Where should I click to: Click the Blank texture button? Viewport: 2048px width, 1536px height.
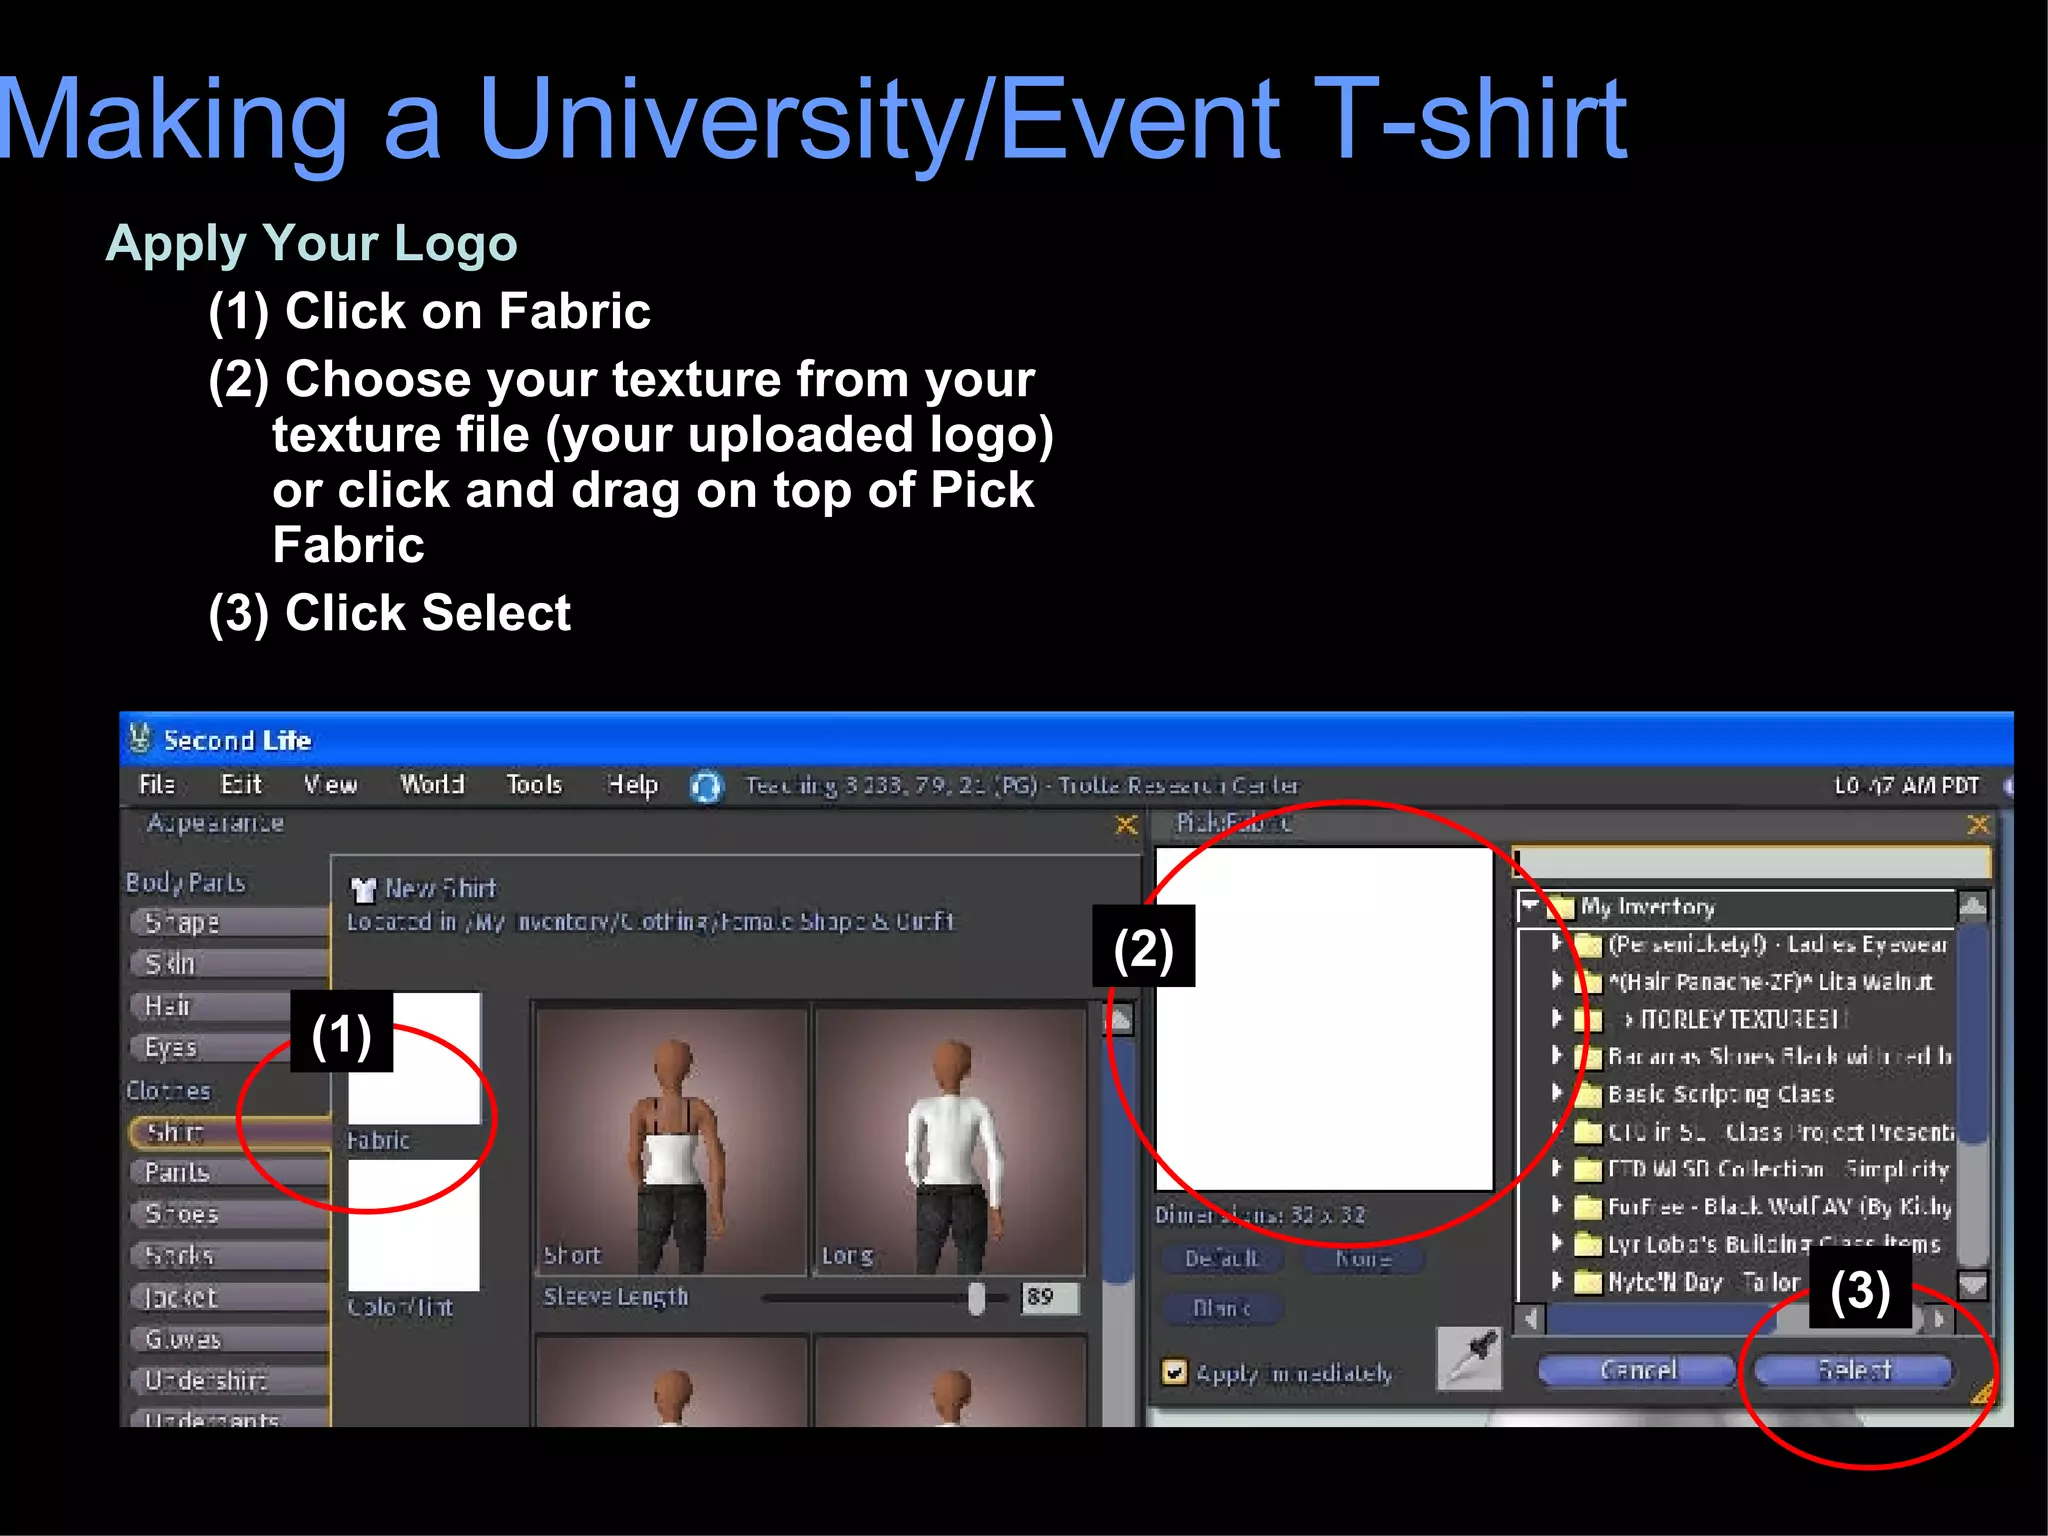click(1222, 1308)
